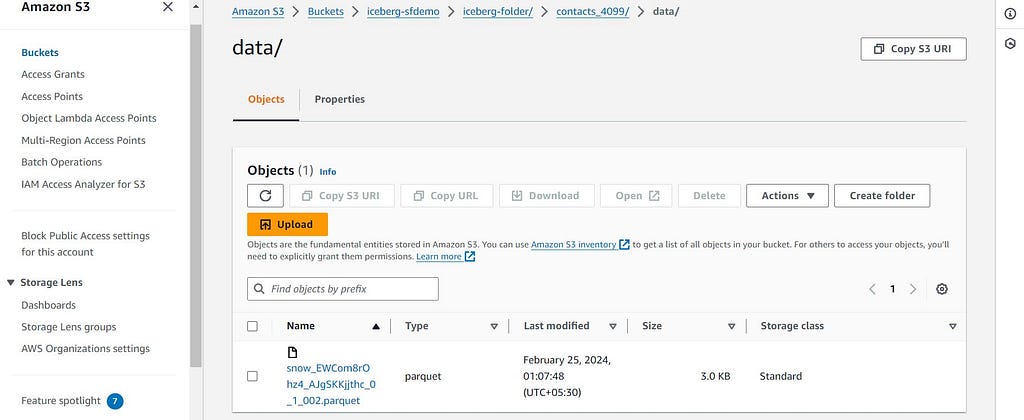Close the Amazon S3 navigation panel
This screenshot has height=420, width=1024.
[x=168, y=7]
